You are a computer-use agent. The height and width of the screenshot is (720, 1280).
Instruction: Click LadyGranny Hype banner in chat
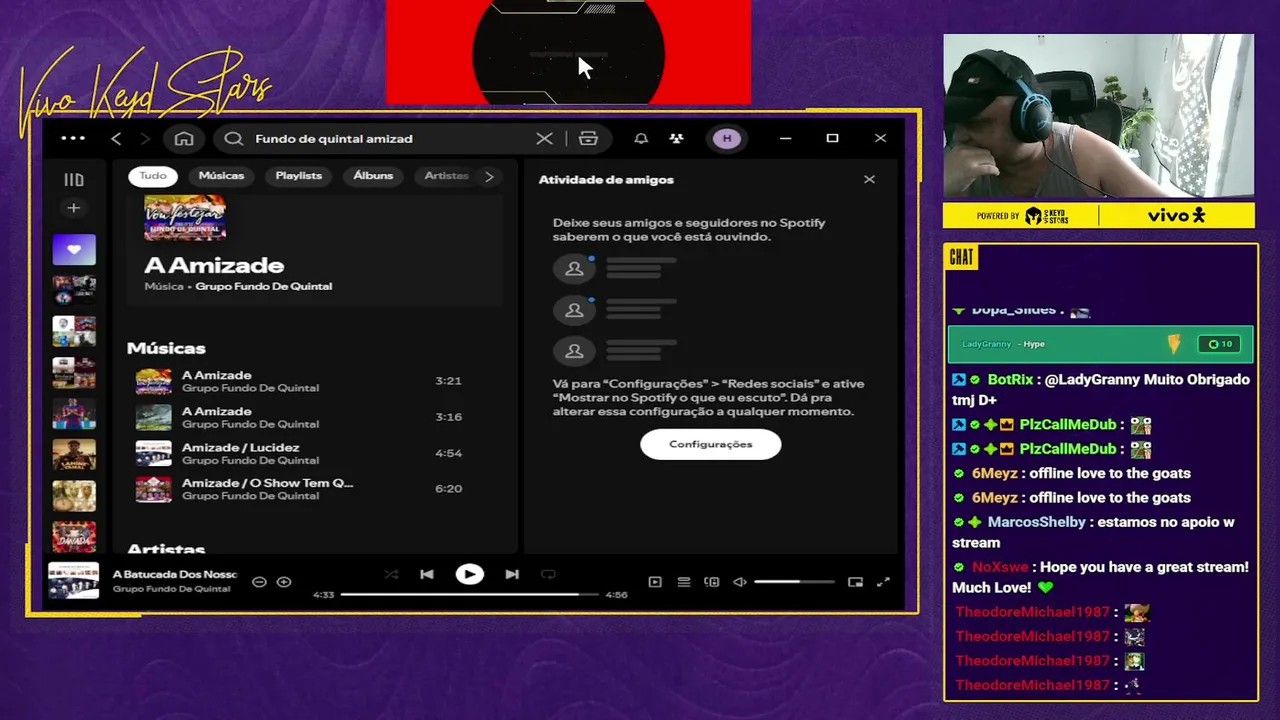click(x=1100, y=344)
